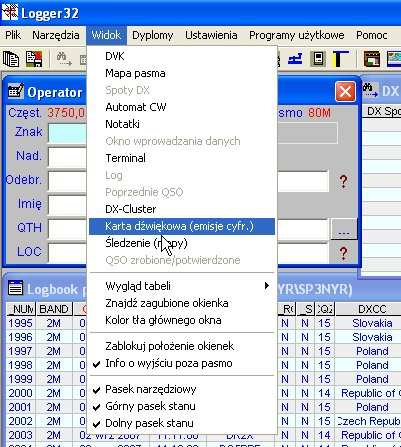This screenshot has width=401, height=447.
Task: Open the Plik menu
Action: (x=13, y=35)
